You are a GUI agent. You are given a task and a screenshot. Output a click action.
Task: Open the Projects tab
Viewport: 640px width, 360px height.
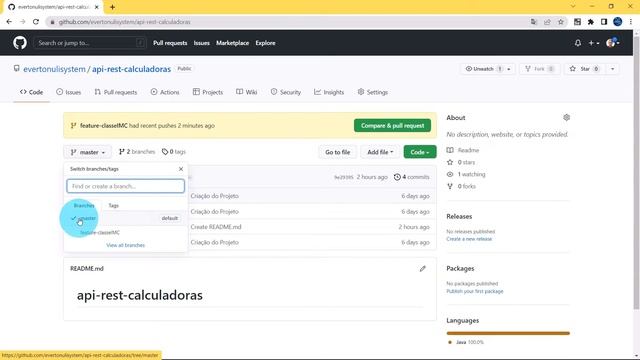pyautogui.click(x=208, y=92)
